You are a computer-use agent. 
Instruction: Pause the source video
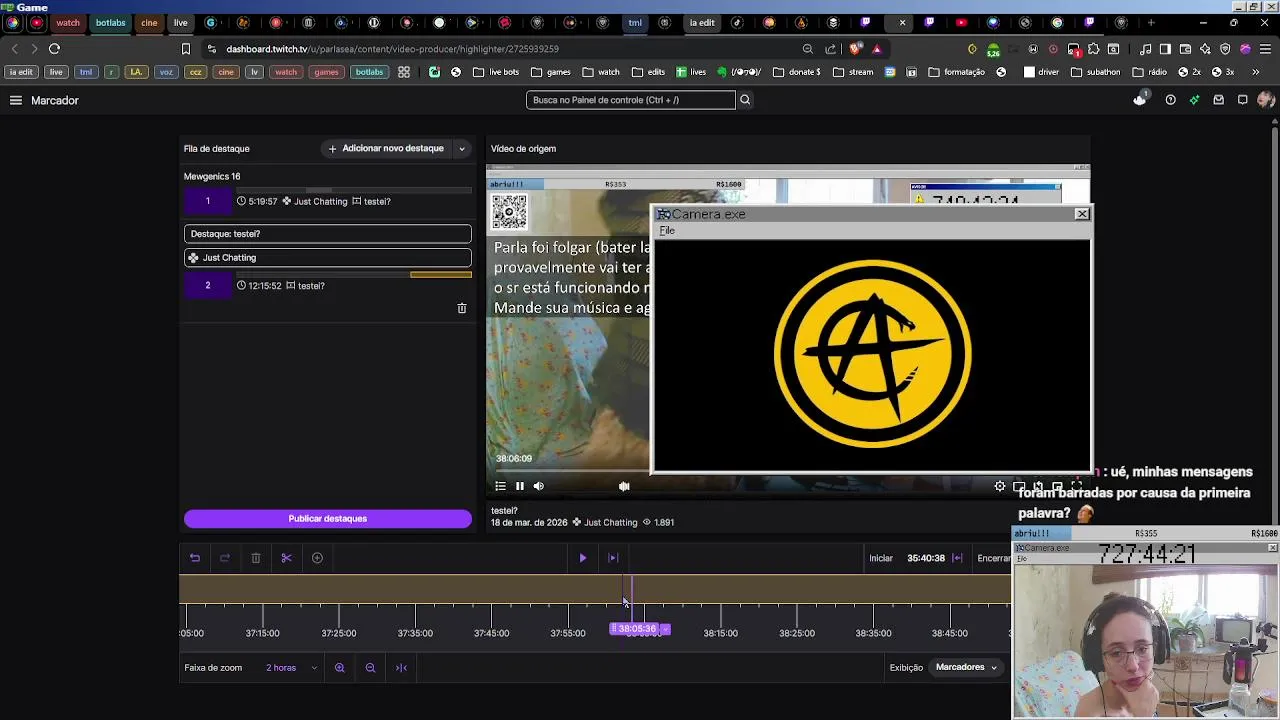coord(520,486)
